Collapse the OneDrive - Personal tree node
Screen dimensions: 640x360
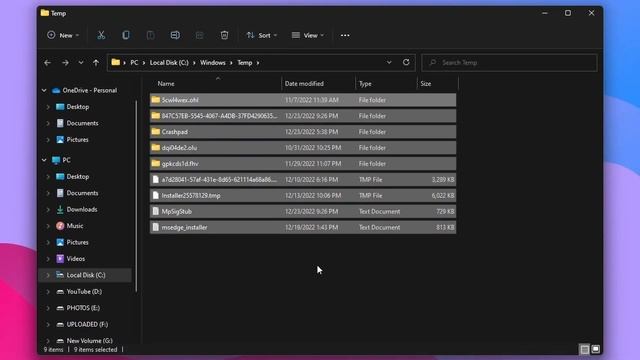coord(44,91)
